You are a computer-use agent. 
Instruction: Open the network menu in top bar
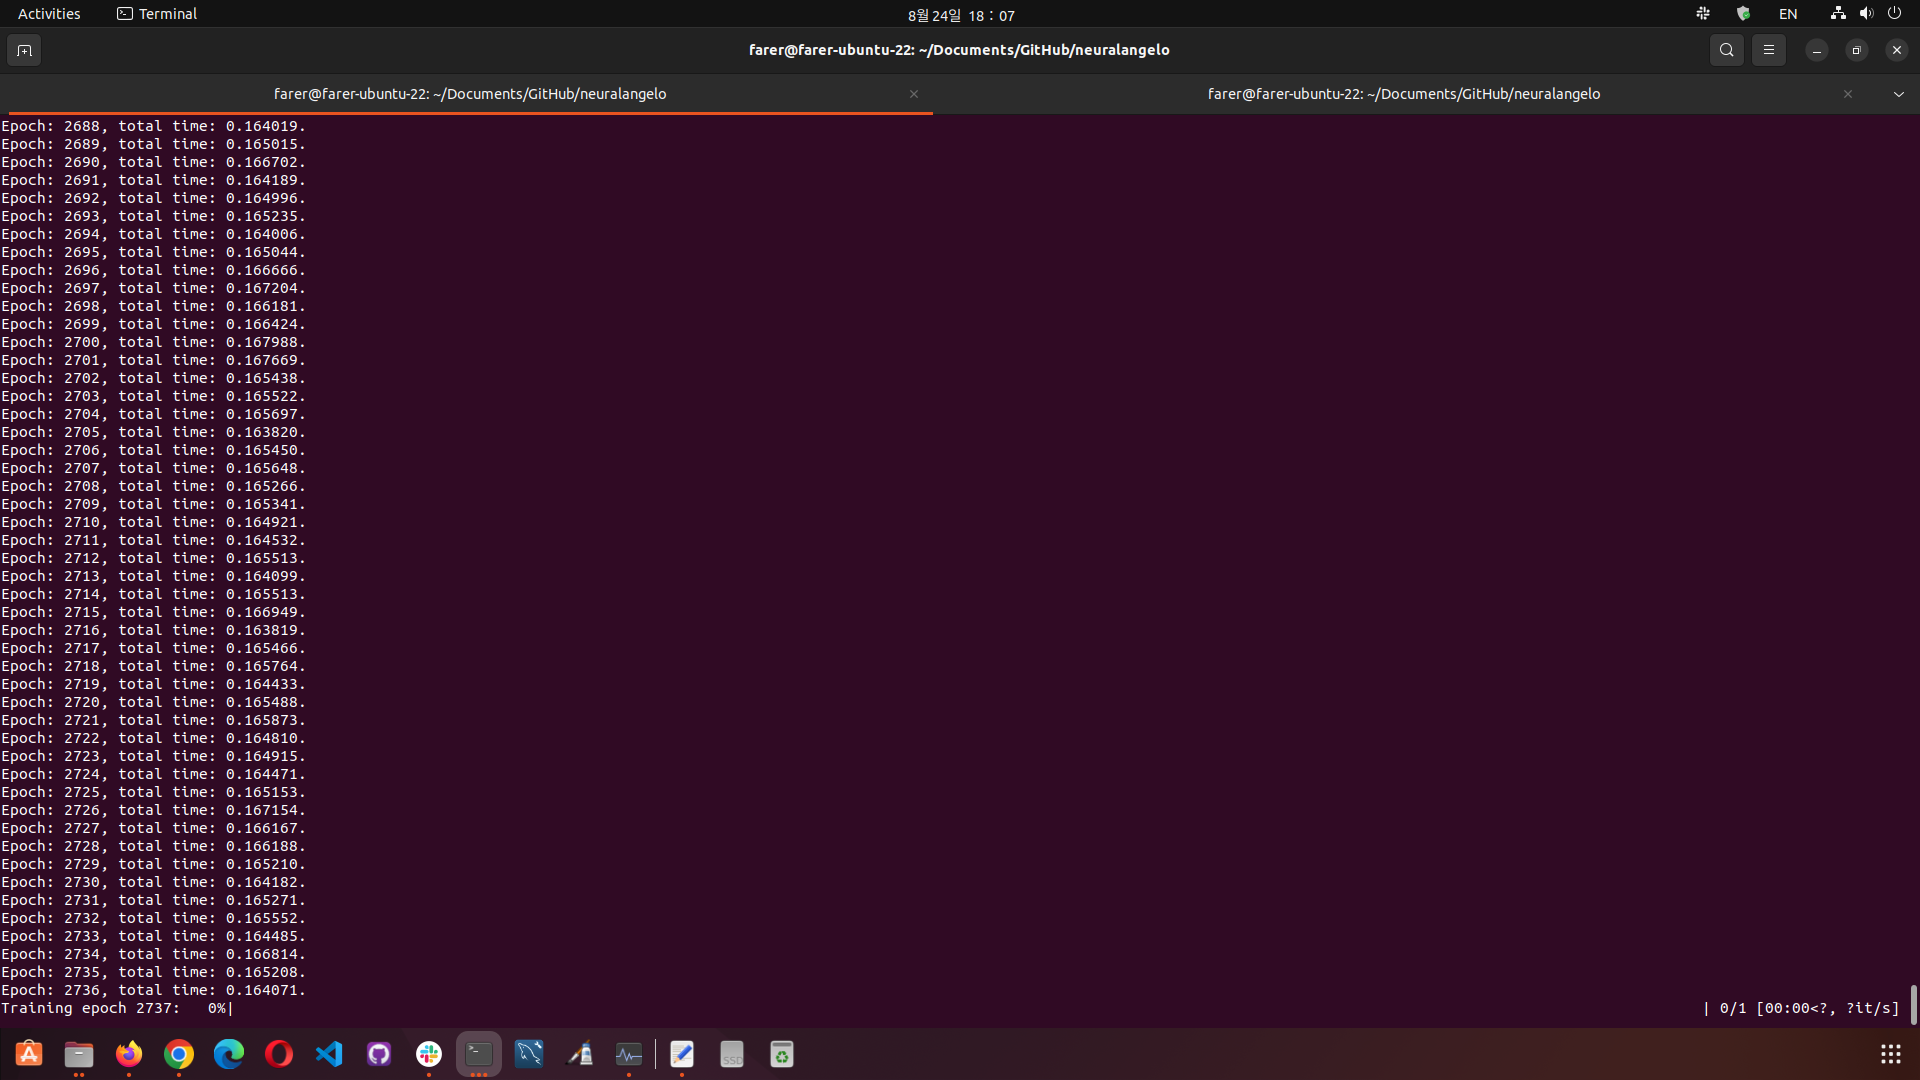click(x=1837, y=13)
